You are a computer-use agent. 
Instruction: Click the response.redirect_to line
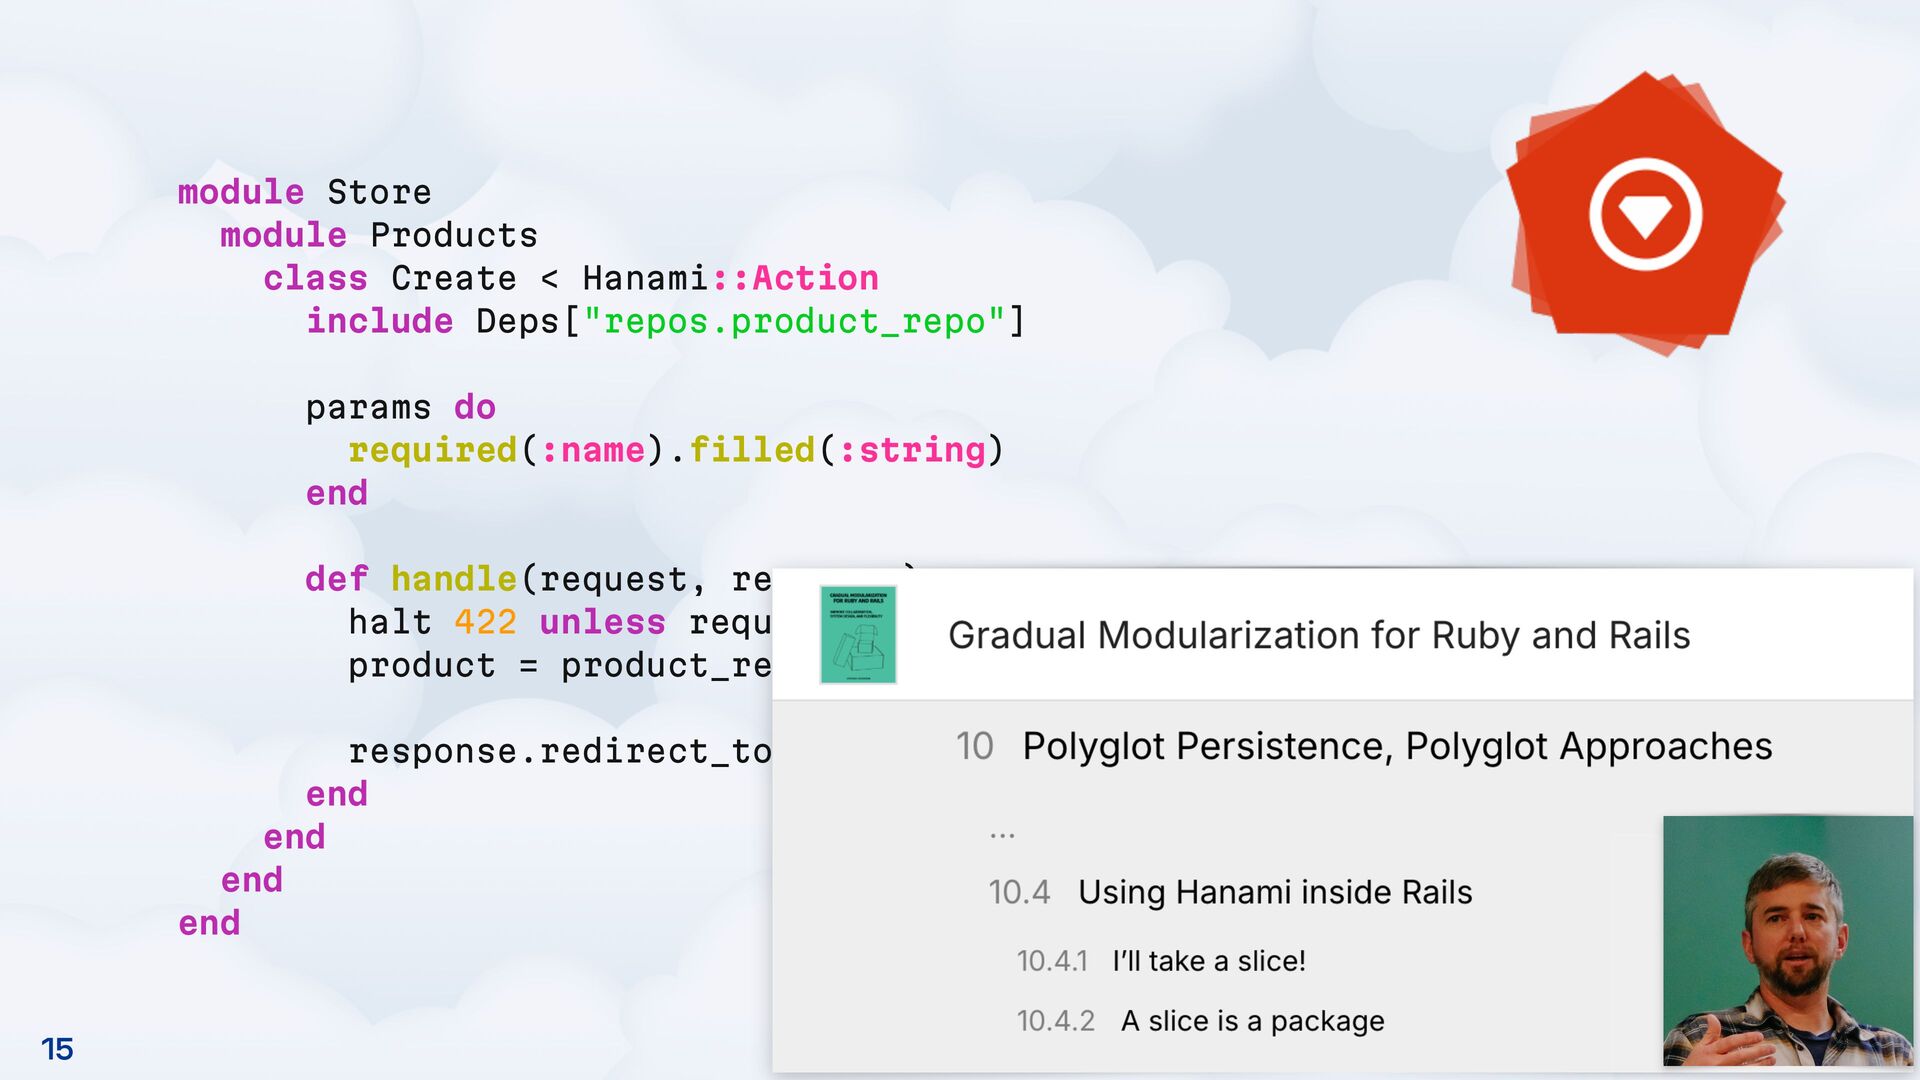pos(558,751)
